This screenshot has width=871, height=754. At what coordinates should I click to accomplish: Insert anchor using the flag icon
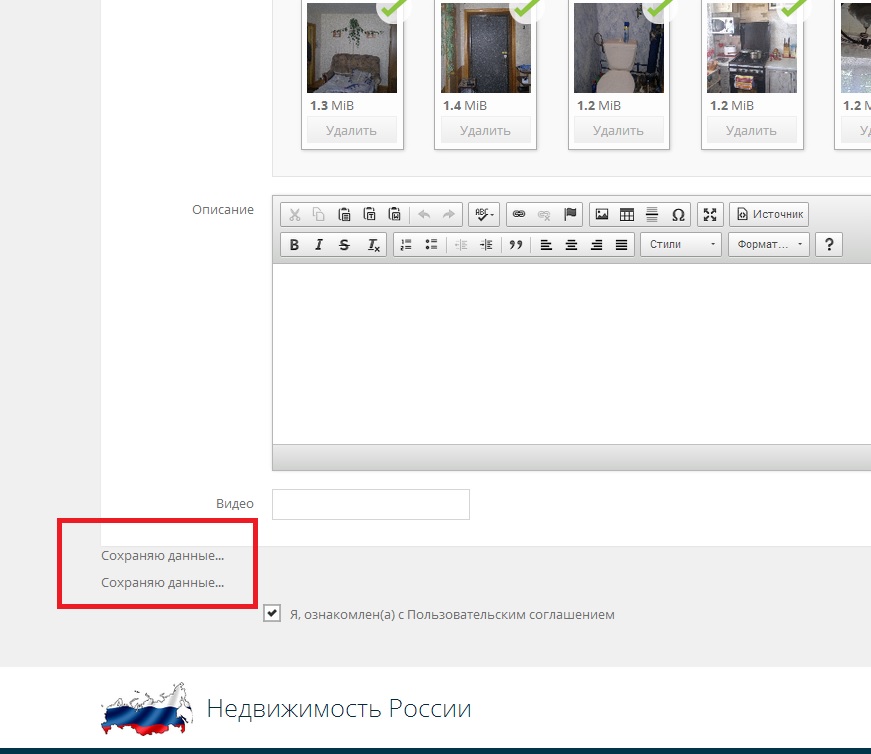pyautogui.click(x=570, y=214)
